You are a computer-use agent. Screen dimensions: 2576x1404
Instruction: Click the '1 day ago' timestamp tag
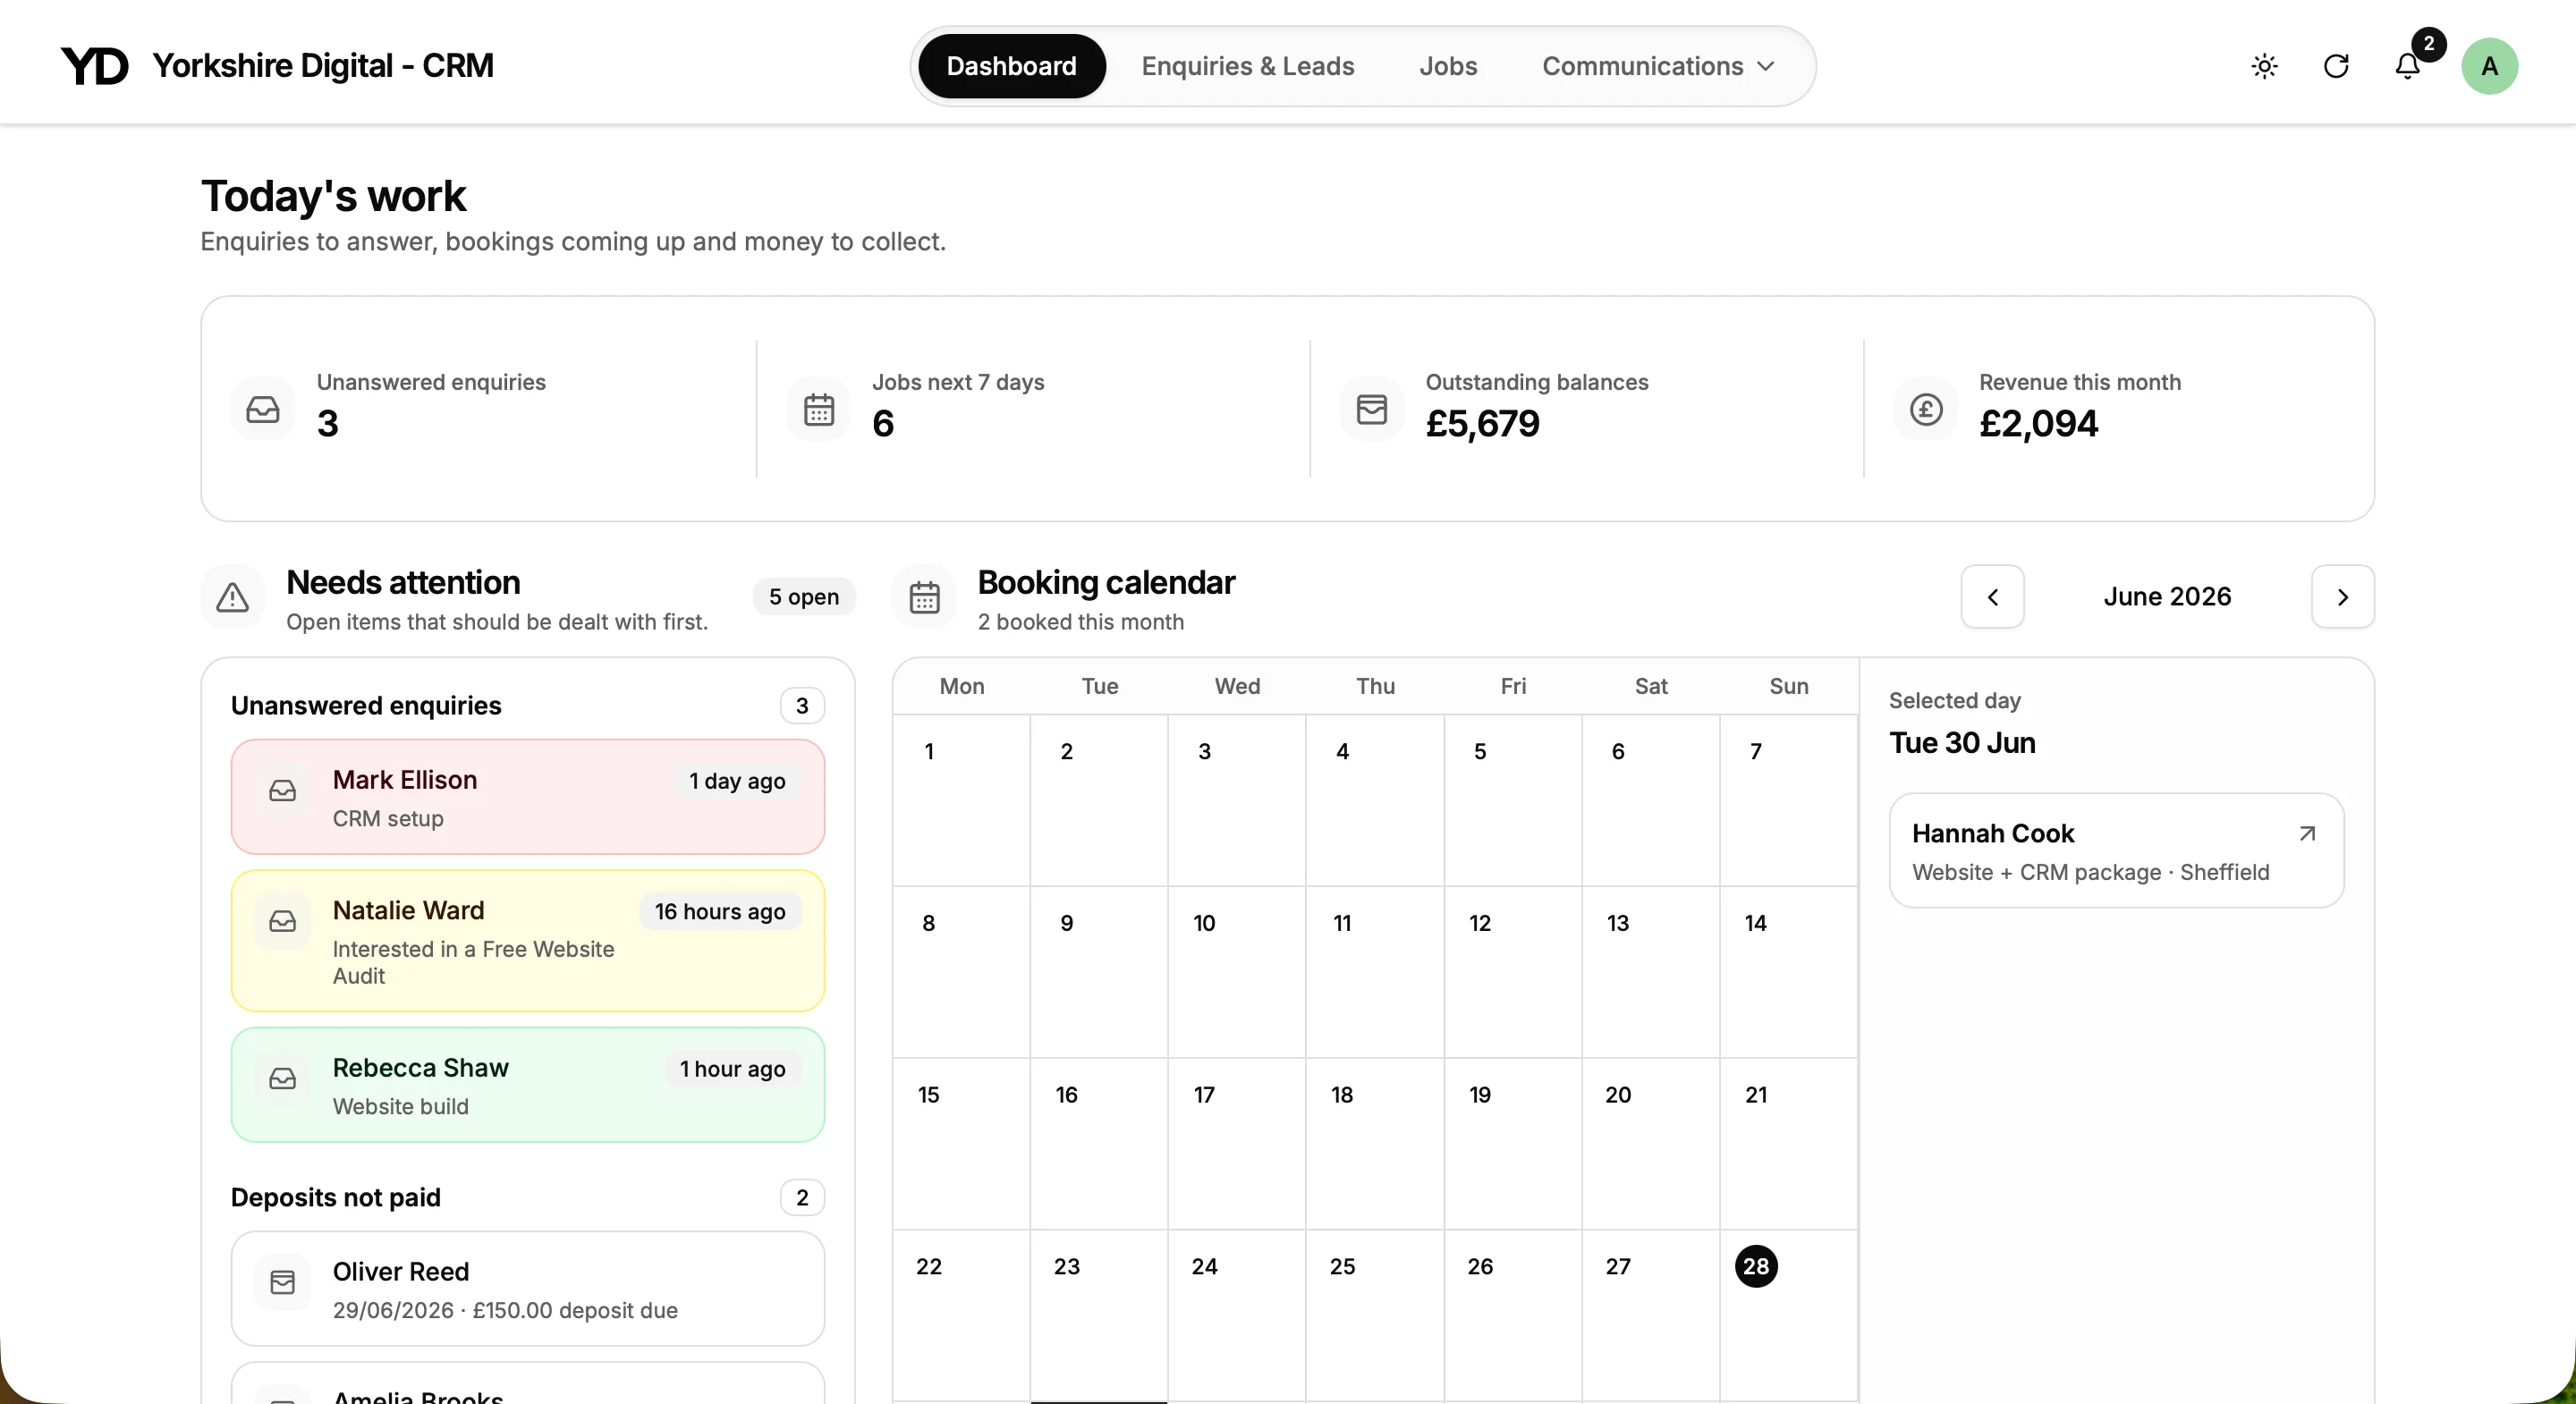click(x=737, y=781)
